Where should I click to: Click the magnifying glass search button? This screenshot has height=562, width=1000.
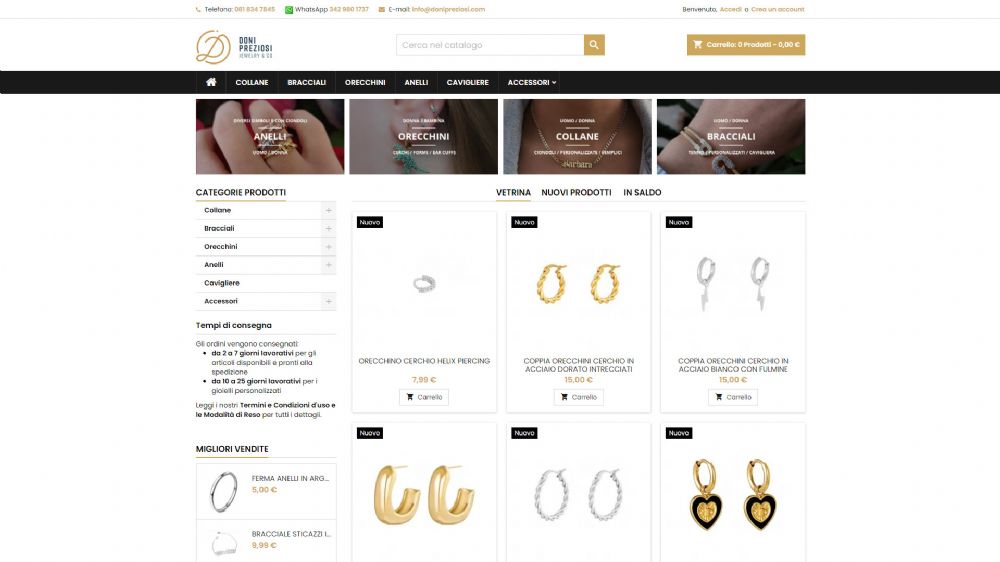click(x=594, y=45)
